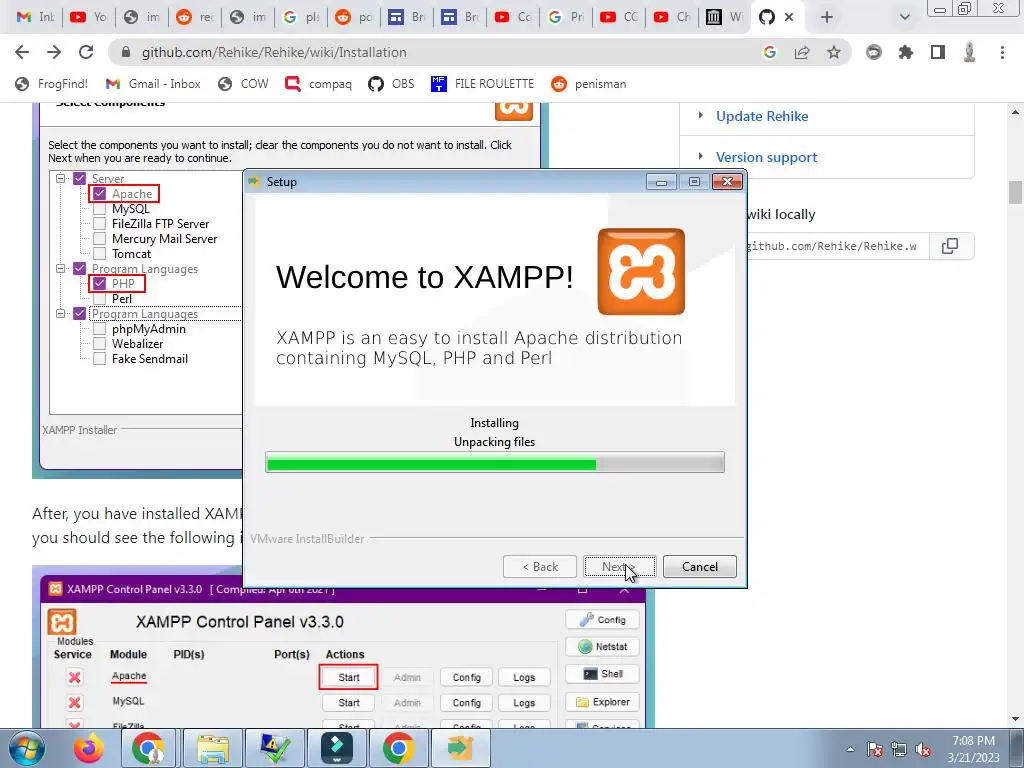The image size is (1024, 768).
Task: Reload the GitHub wiki page
Action: (x=86, y=52)
